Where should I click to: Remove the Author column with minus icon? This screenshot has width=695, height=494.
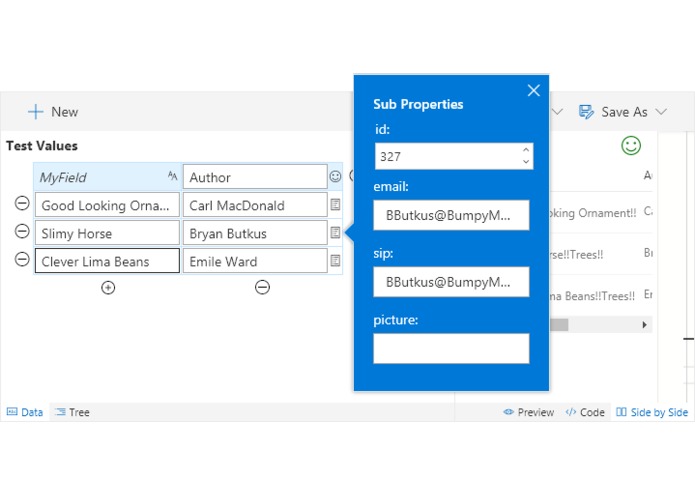262,288
